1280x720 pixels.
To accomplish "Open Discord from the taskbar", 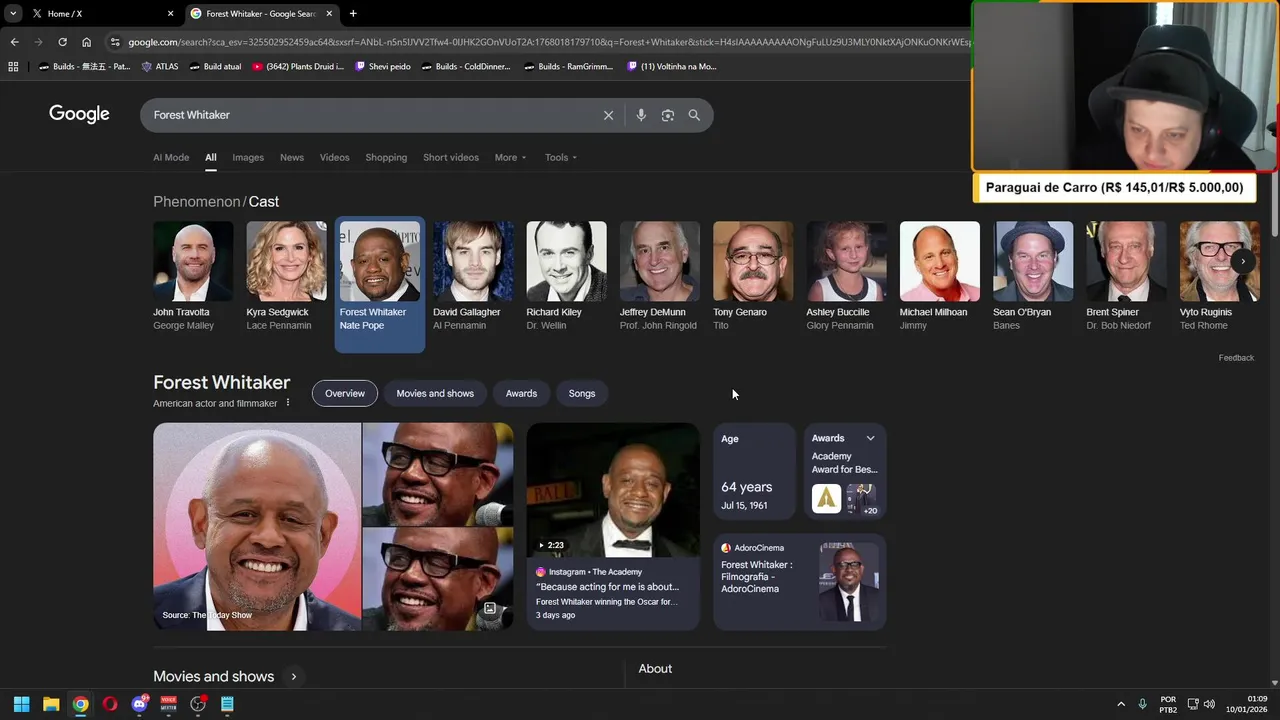I will click(139, 704).
